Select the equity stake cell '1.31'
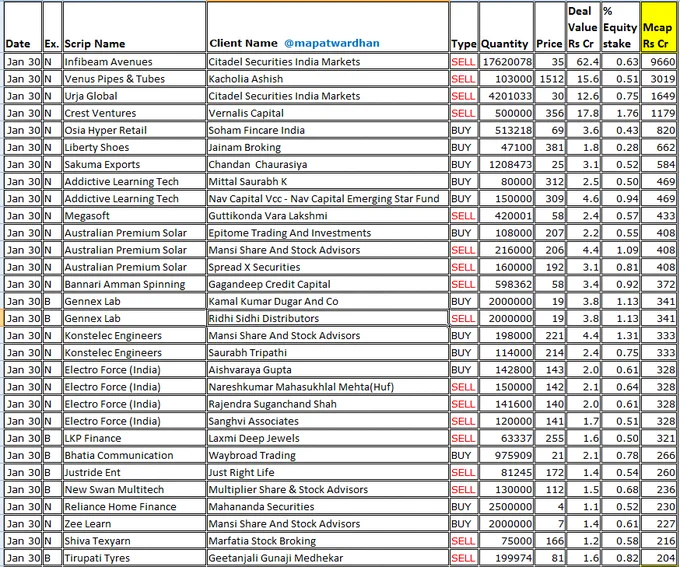 (x=620, y=335)
